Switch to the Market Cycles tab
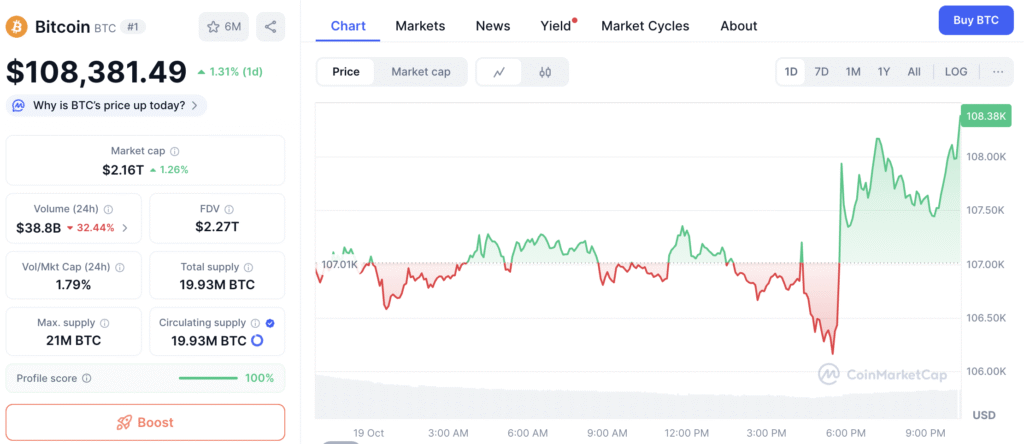Image resolution: width=1024 pixels, height=444 pixels. (x=645, y=26)
